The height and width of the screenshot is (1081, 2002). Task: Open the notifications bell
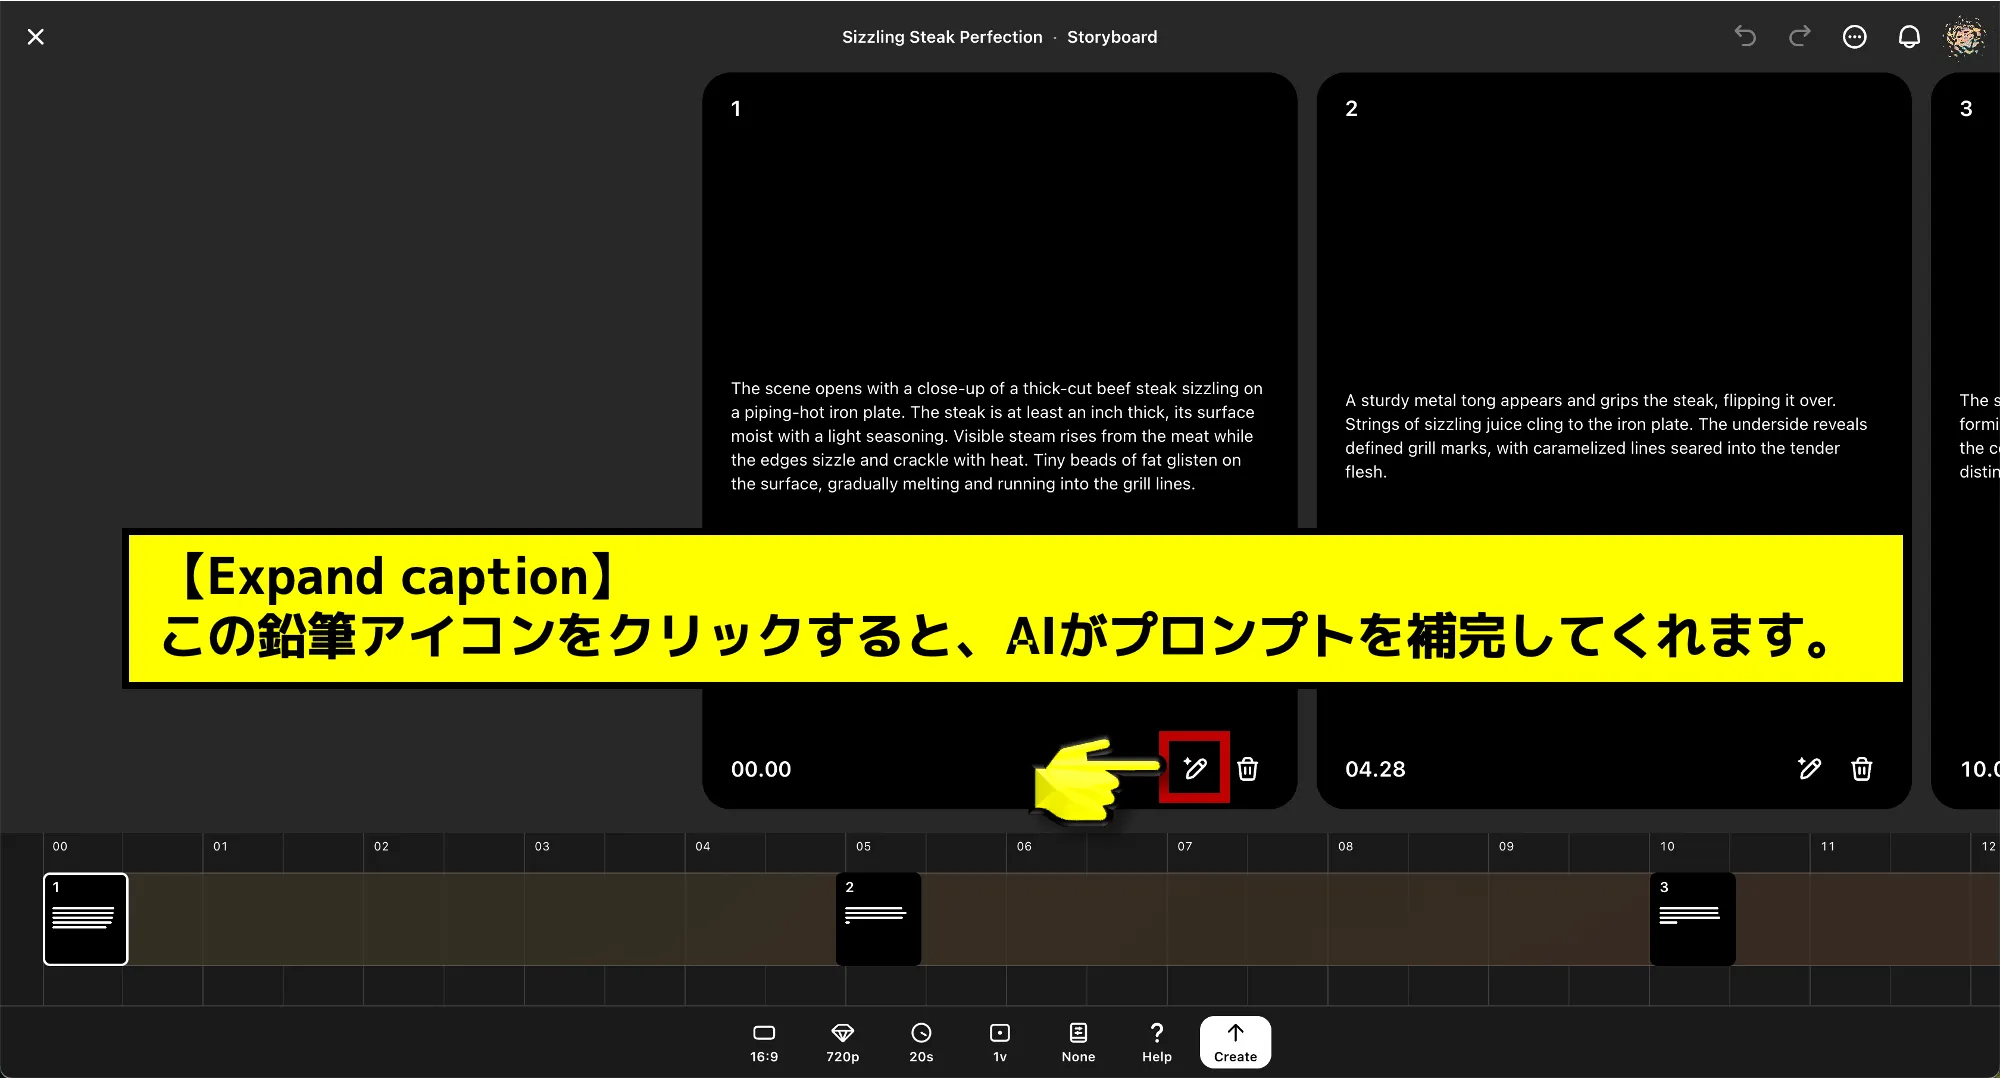tap(1909, 37)
